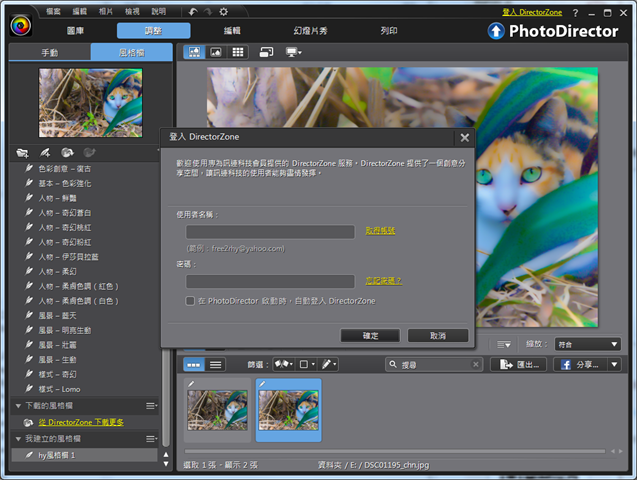Open the color label filter dropdown
Viewport: 637px width, 480px height.
(307, 364)
